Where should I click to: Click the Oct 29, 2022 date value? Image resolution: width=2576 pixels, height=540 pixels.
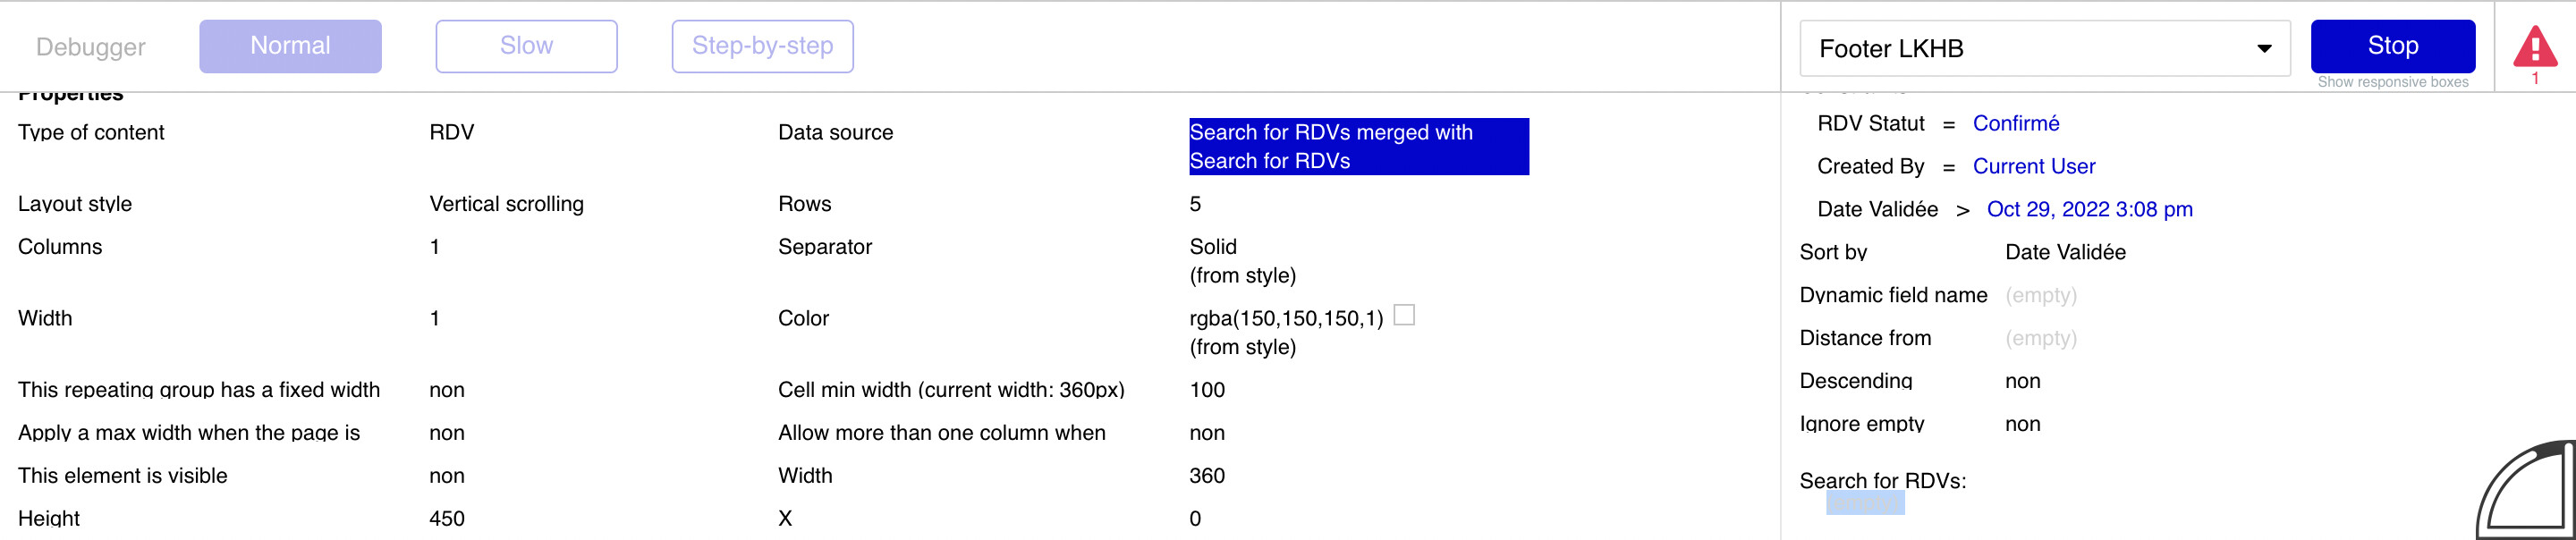(2089, 209)
